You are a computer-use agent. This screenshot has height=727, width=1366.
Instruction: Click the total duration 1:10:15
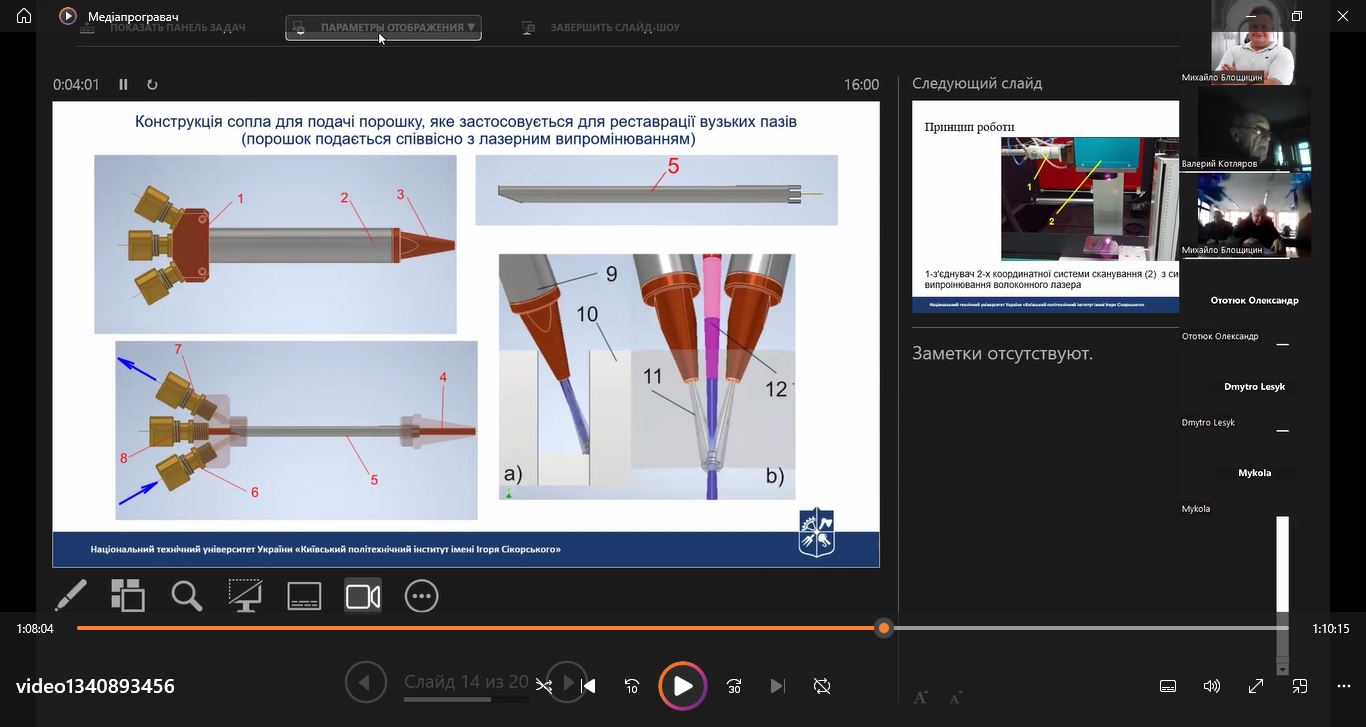point(1331,629)
